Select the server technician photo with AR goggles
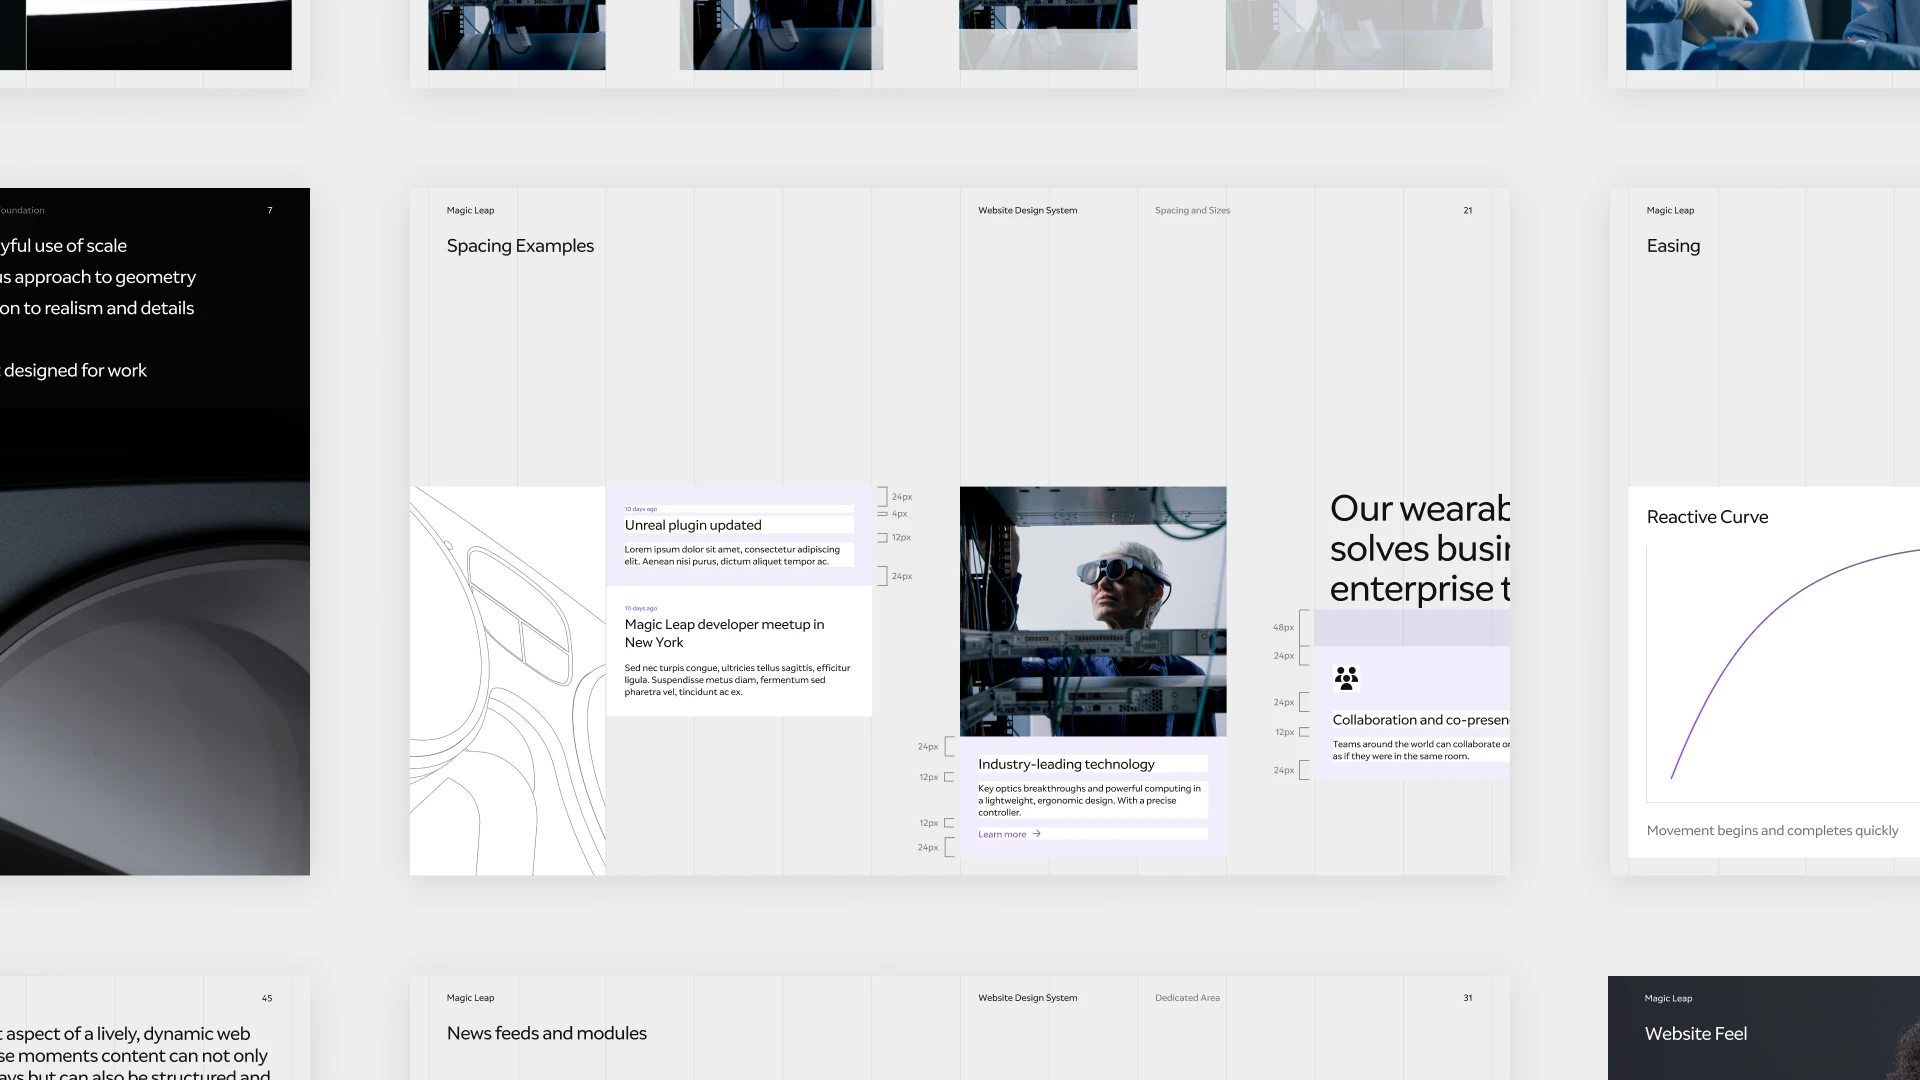This screenshot has width=1920, height=1080. tap(1092, 610)
